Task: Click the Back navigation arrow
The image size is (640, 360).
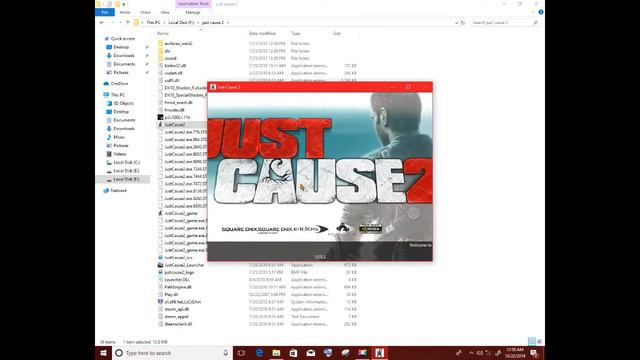Action: (102, 22)
